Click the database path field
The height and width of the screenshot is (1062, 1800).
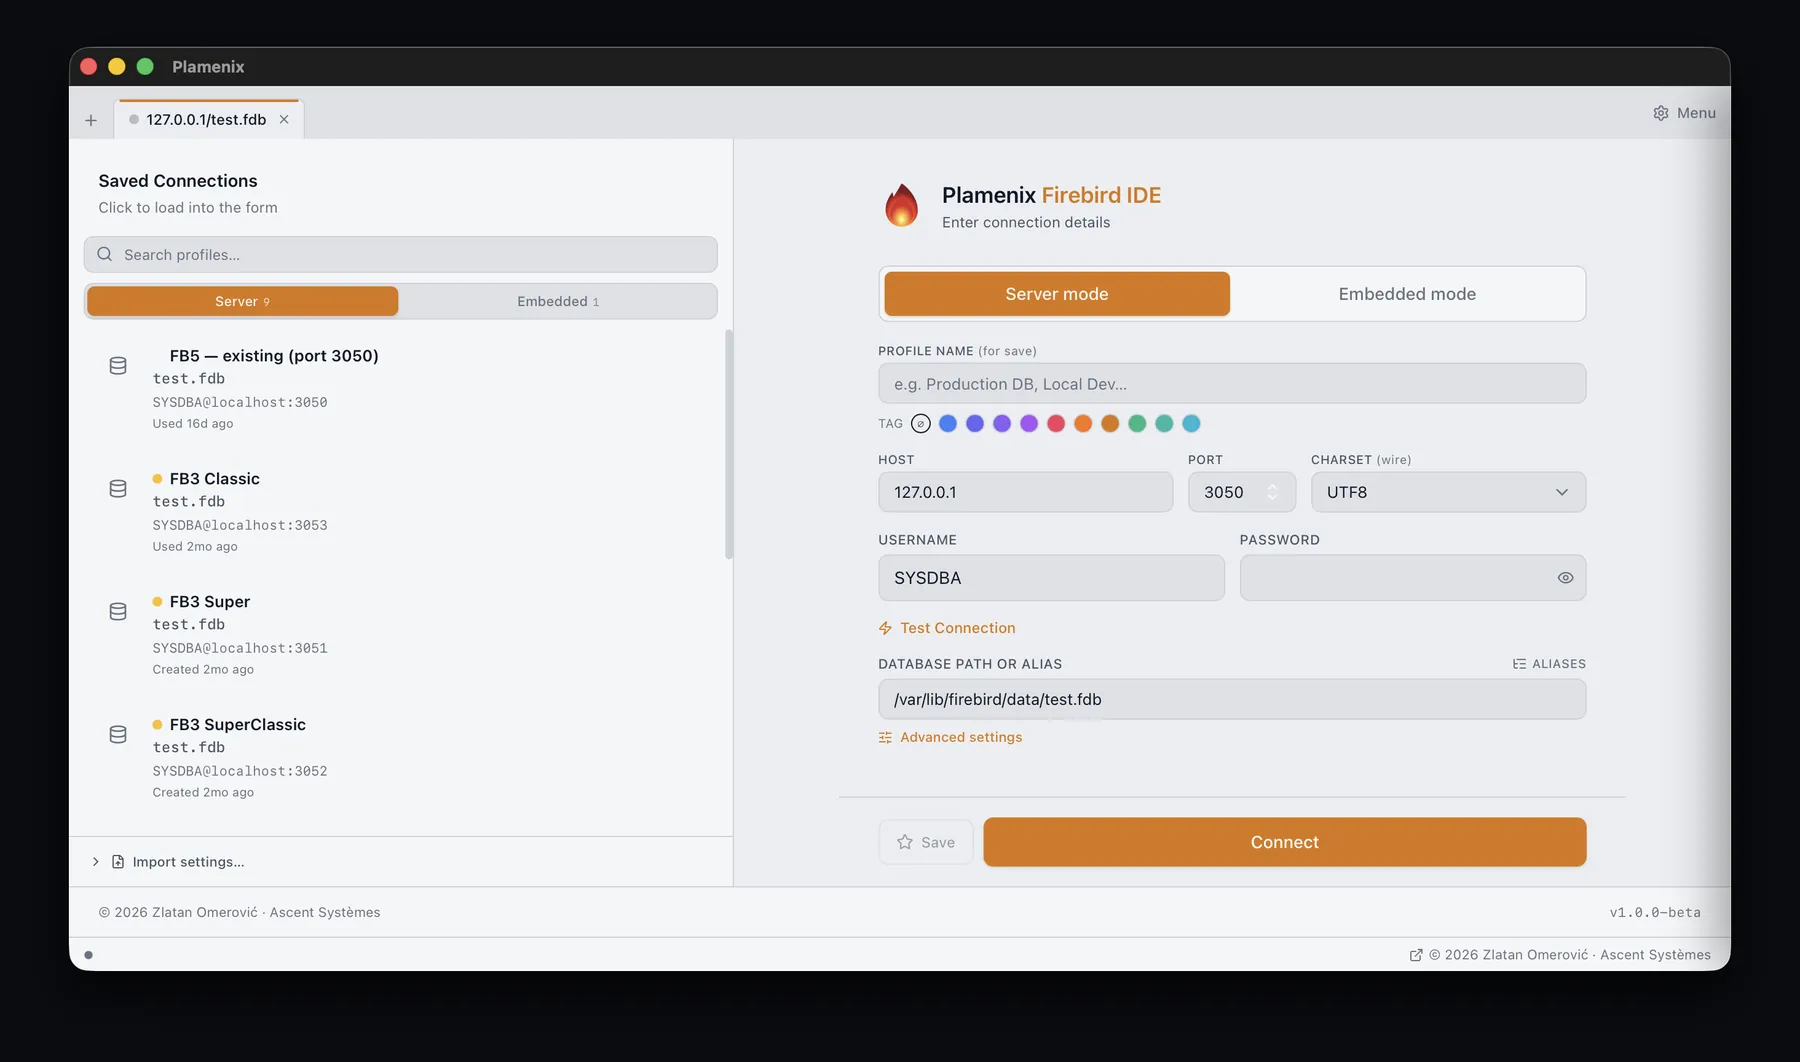1232,699
